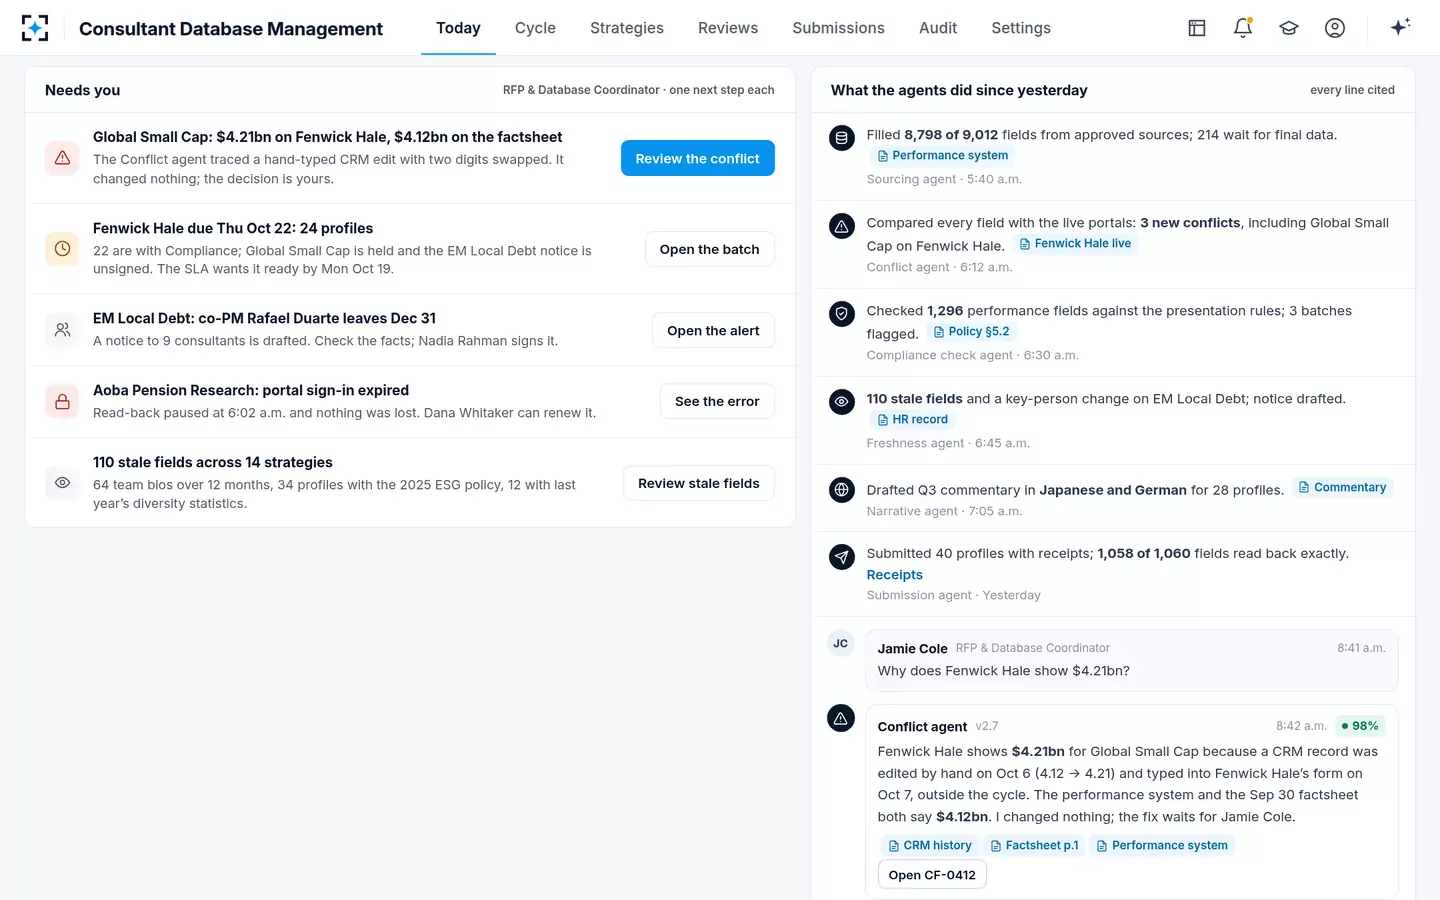The width and height of the screenshot is (1440, 900).
Task: Click the app logo icon
Action: click(x=35, y=28)
